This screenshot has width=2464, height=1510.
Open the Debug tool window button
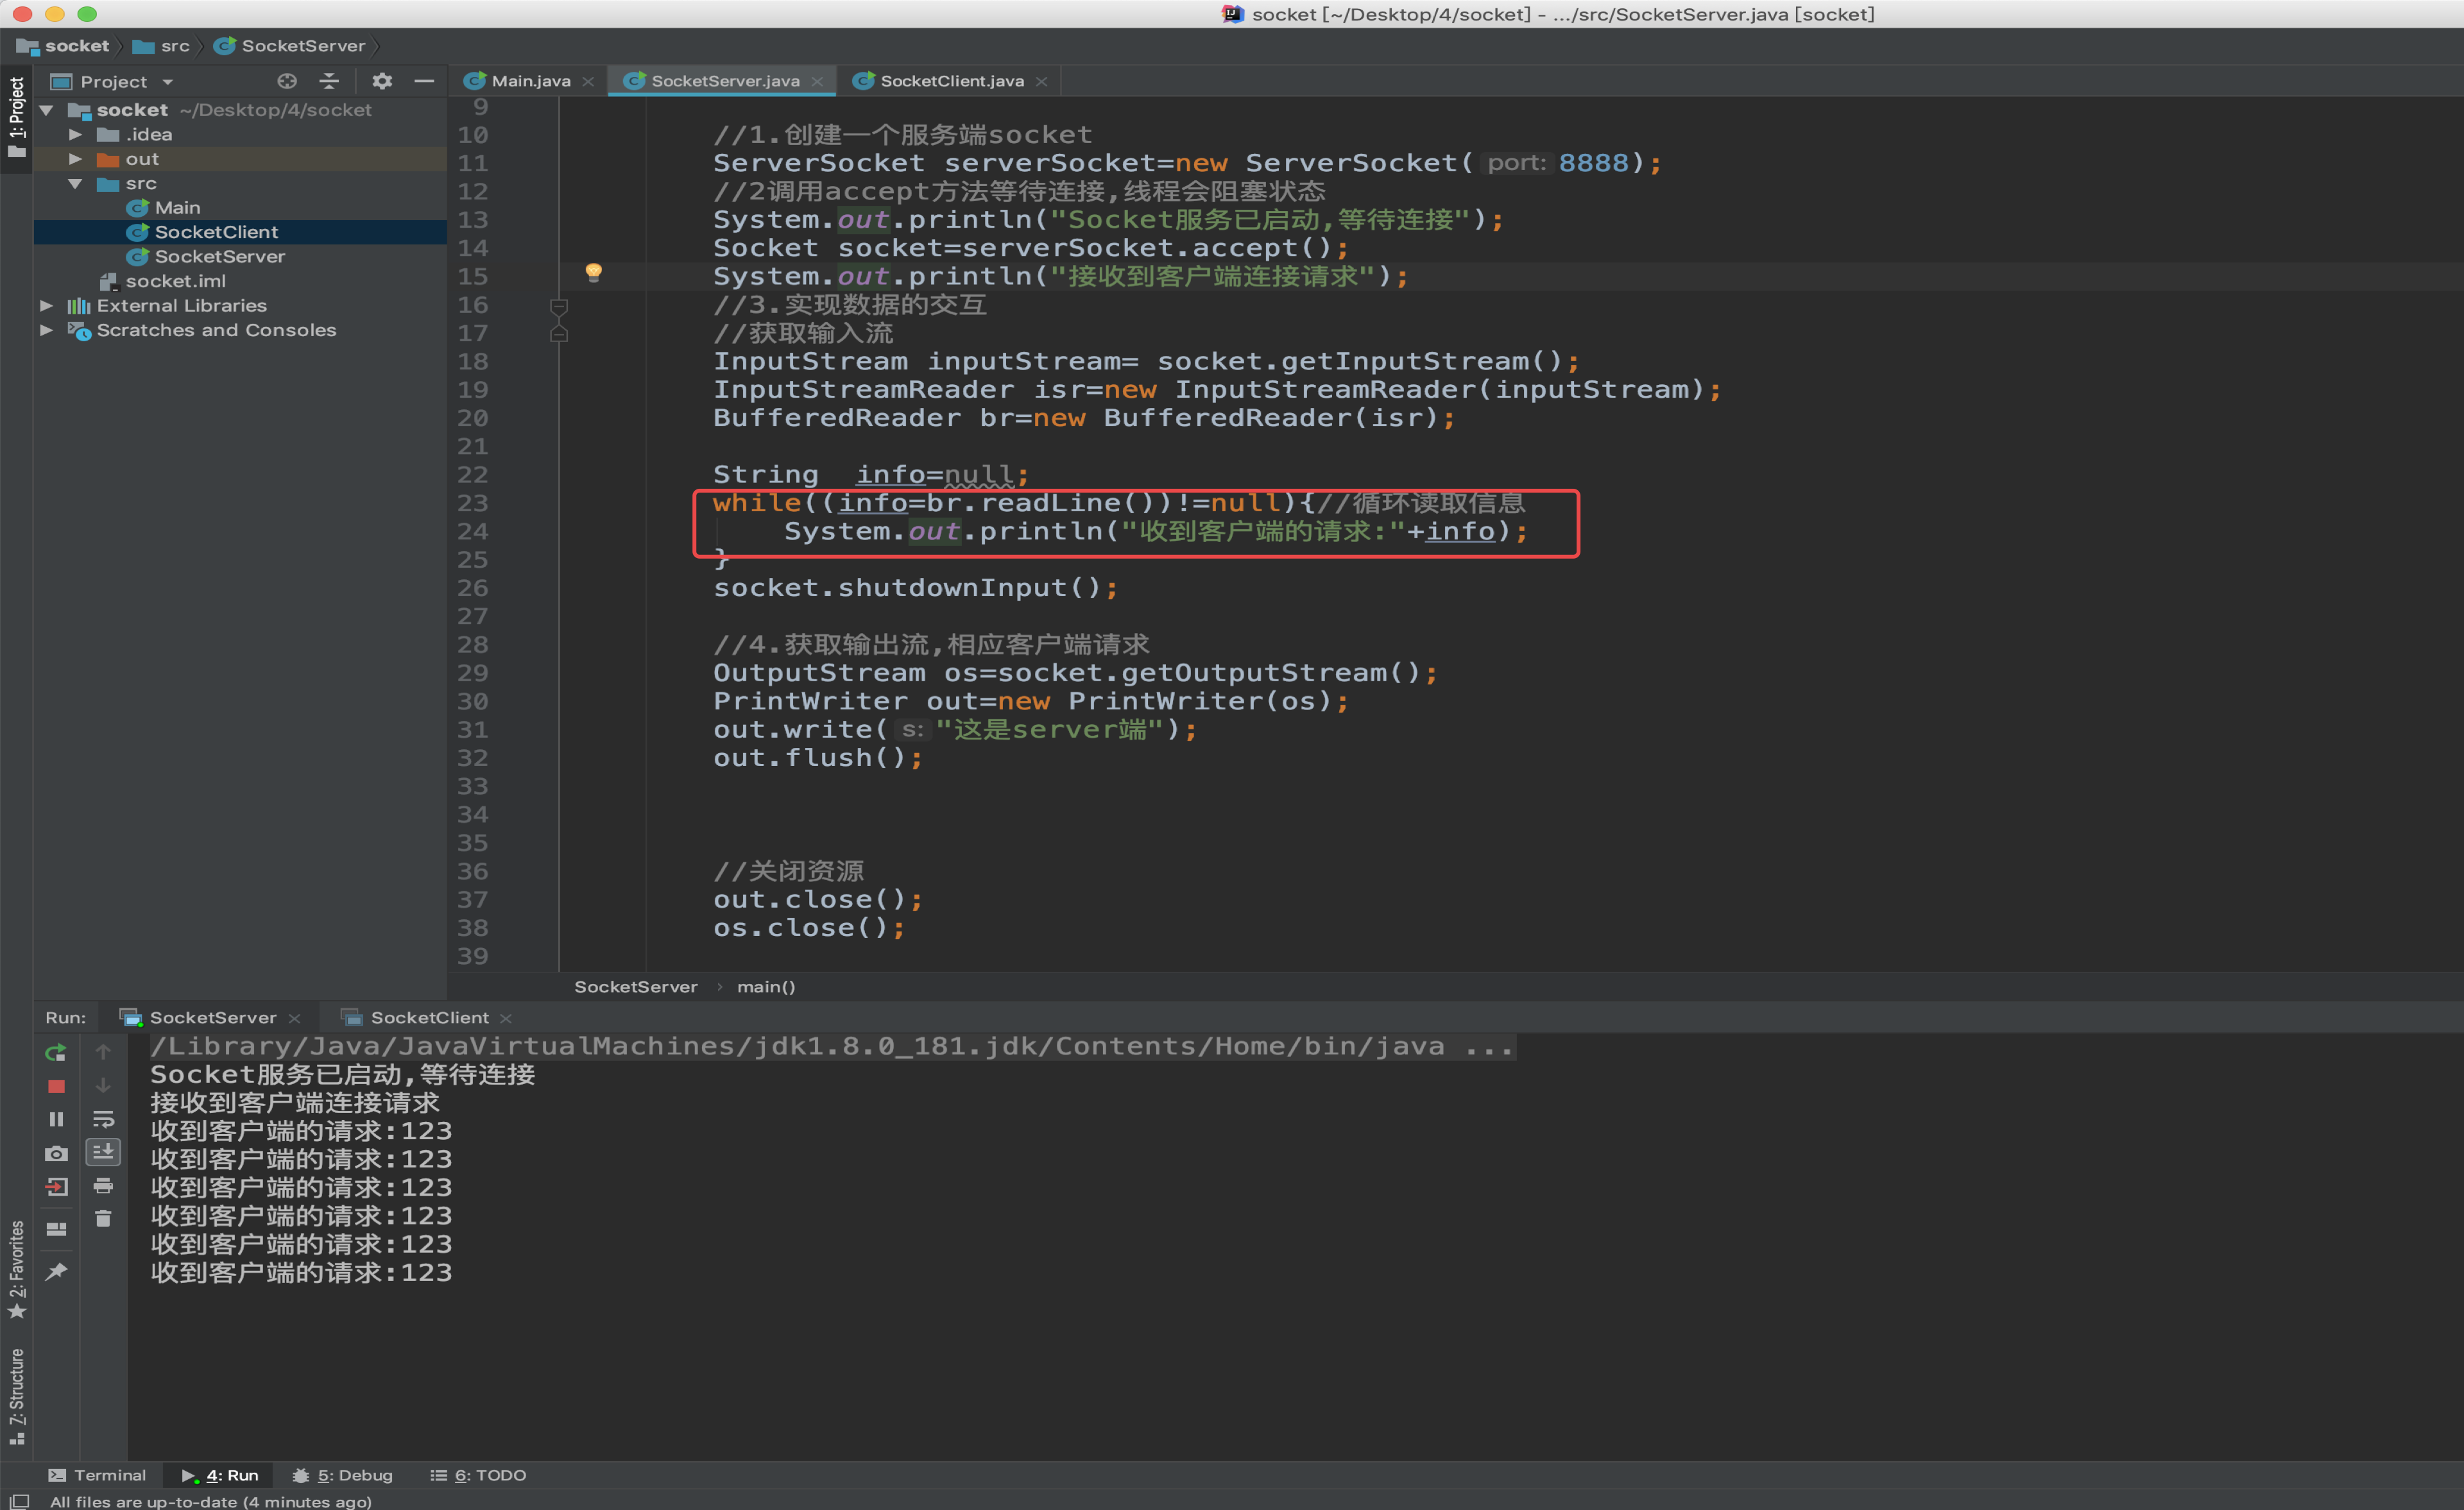(x=342, y=1475)
